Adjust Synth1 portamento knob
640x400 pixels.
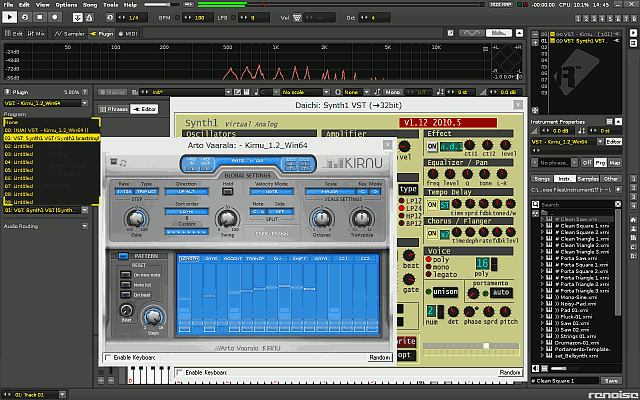tap(473, 293)
